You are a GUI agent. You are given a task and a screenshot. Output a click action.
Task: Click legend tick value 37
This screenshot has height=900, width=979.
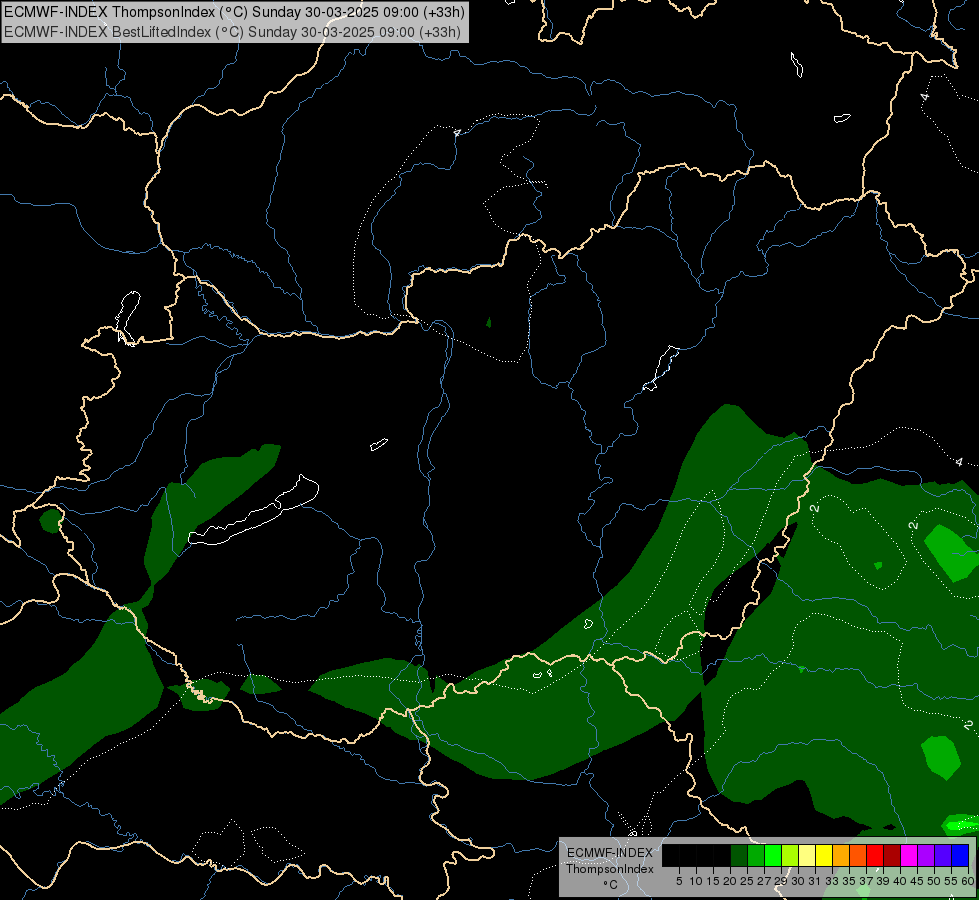click(x=866, y=881)
